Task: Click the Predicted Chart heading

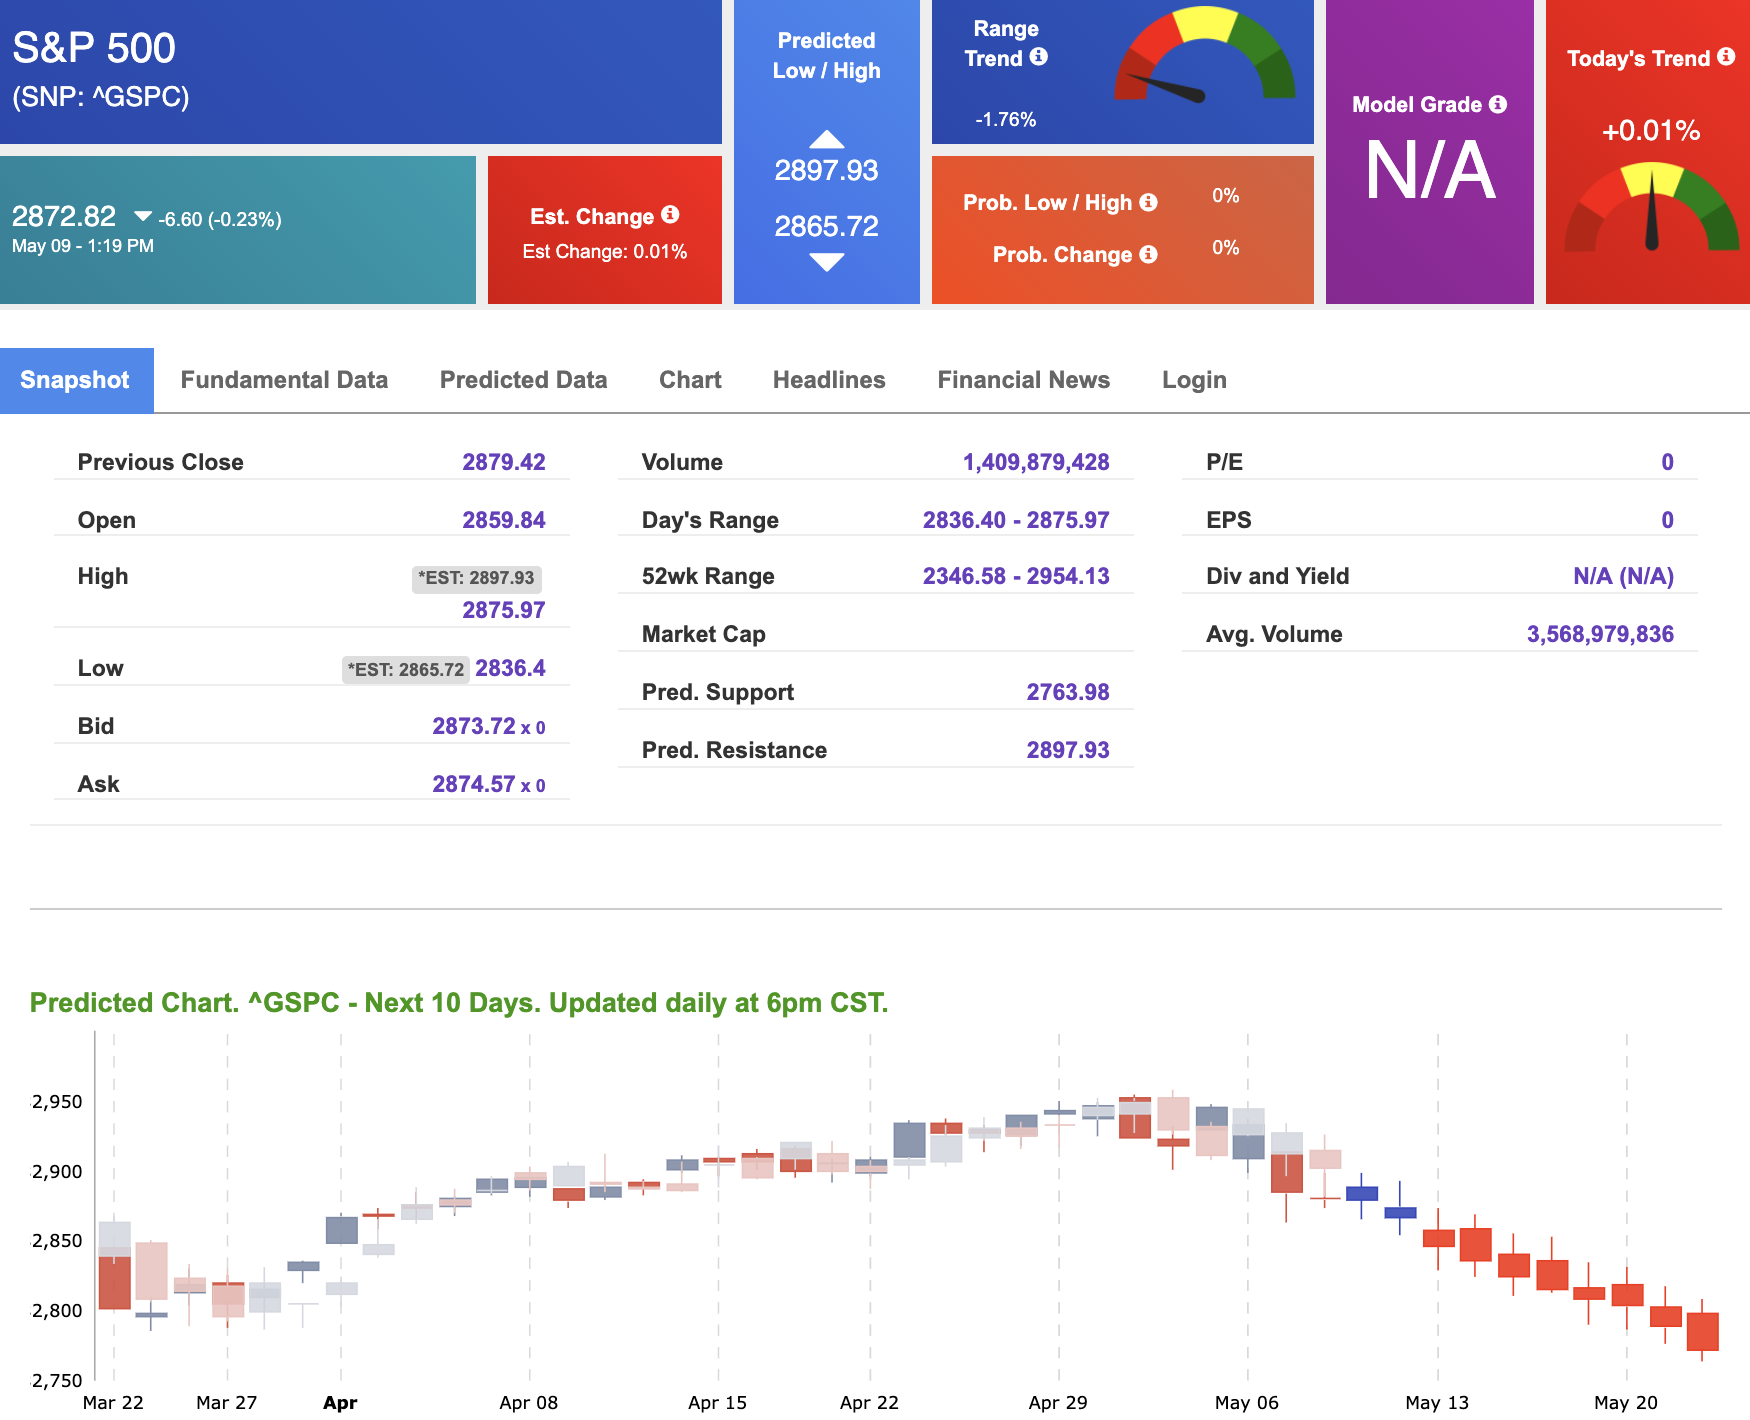Action: click(459, 1003)
